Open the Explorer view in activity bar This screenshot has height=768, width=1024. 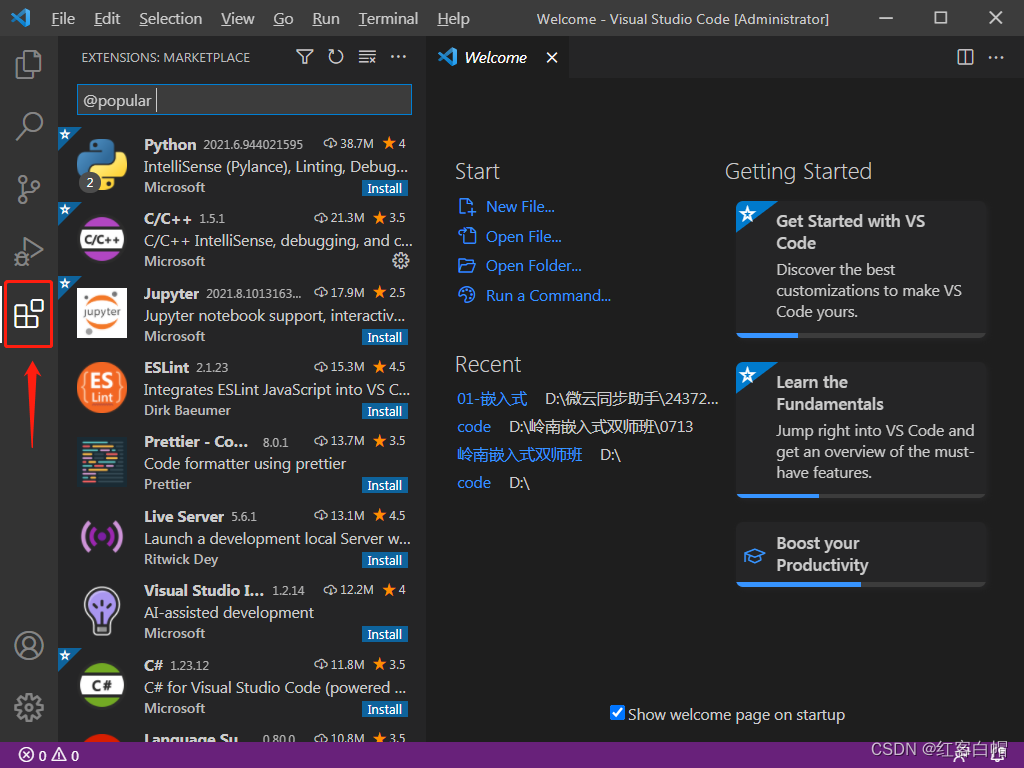coord(29,64)
